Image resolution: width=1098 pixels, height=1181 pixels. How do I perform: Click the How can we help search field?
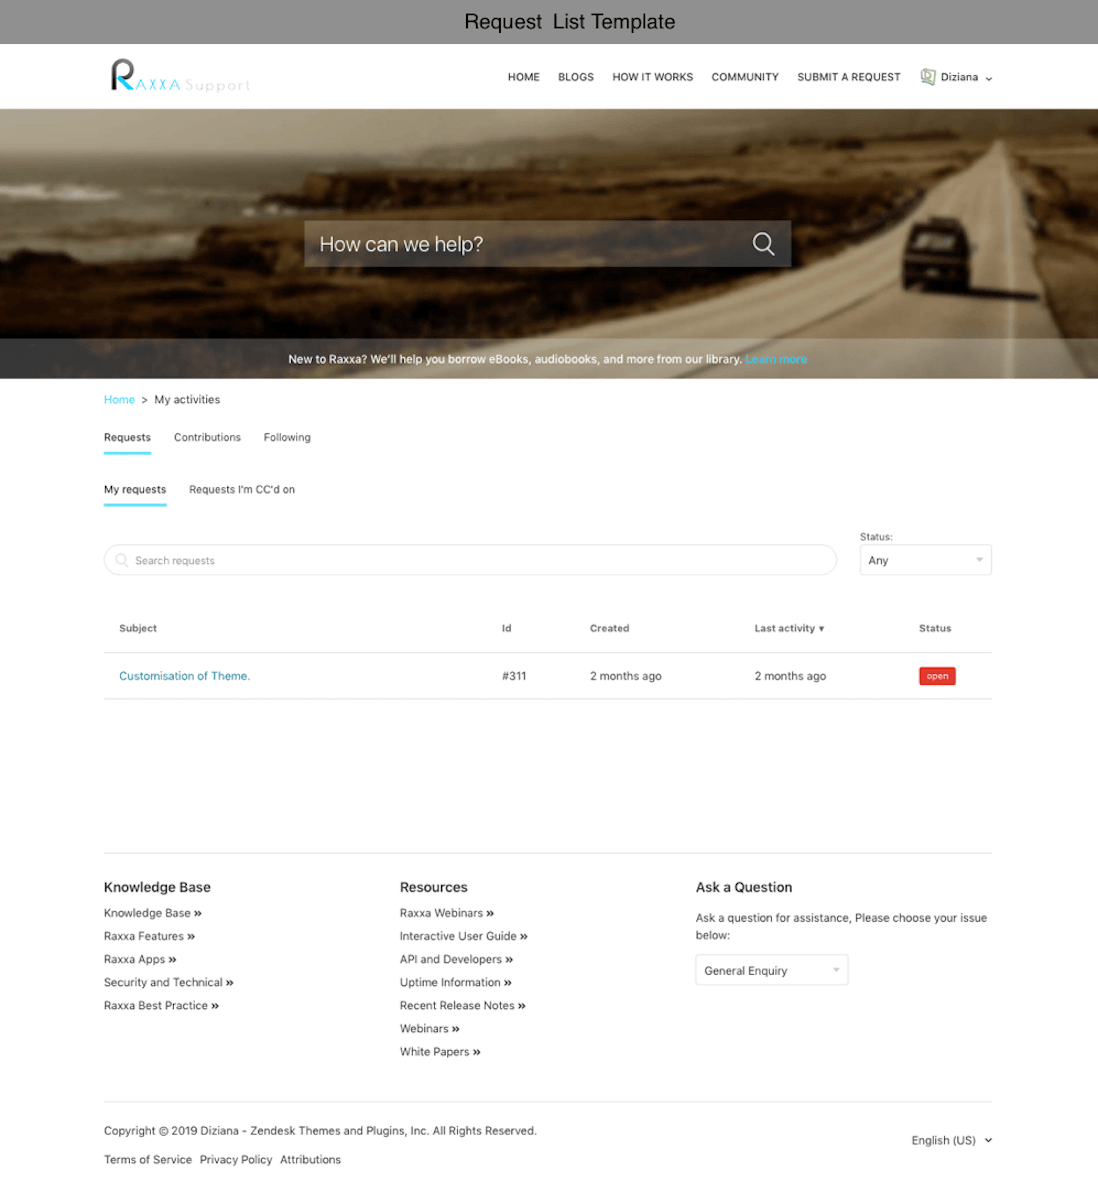[525, 244]
